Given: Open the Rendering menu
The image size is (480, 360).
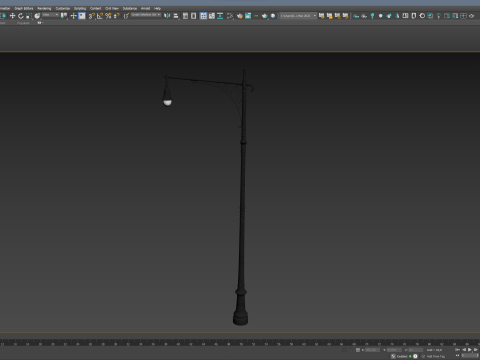Looking at the screenshot, I should pos(44,8).
